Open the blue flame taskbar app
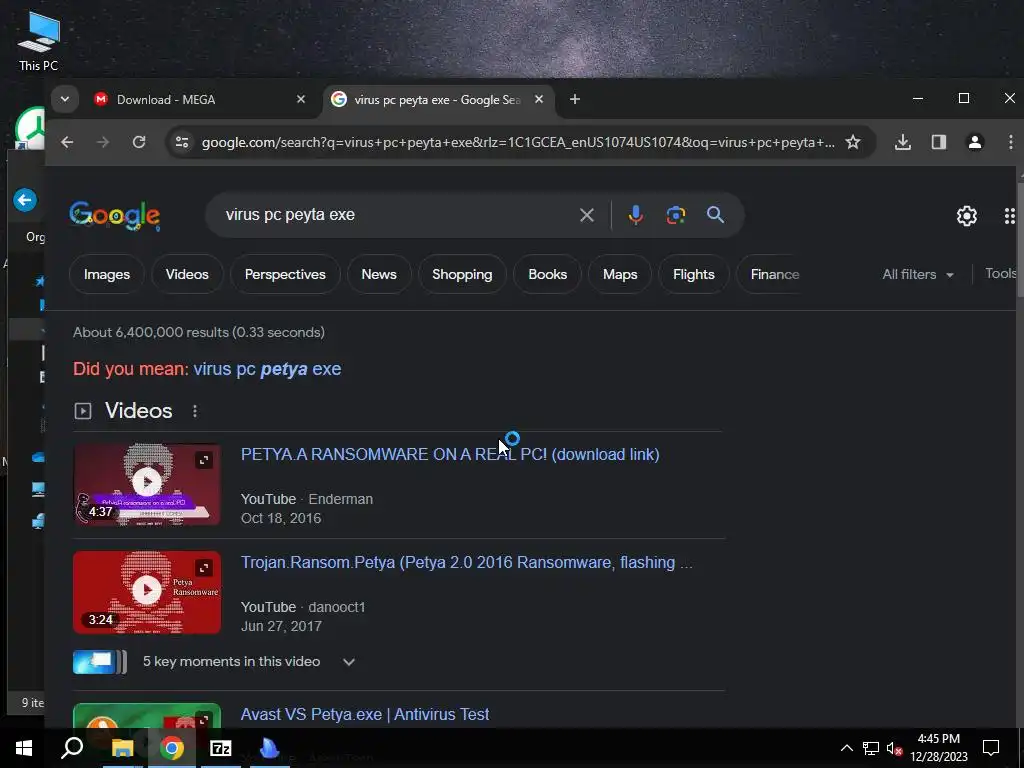The width and height of the screenshot is (1024, 768). tap(270, 748)
